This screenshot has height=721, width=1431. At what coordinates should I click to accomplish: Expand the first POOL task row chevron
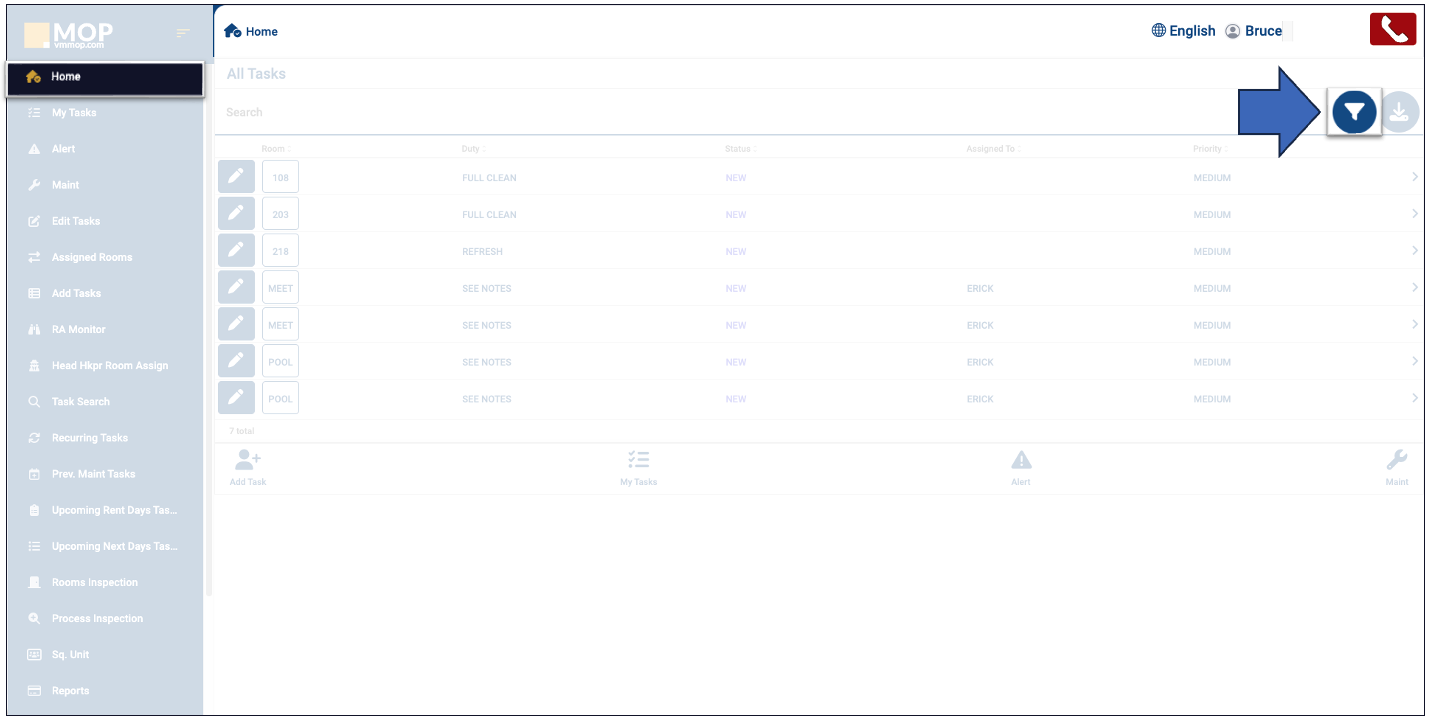point(1414,361)
